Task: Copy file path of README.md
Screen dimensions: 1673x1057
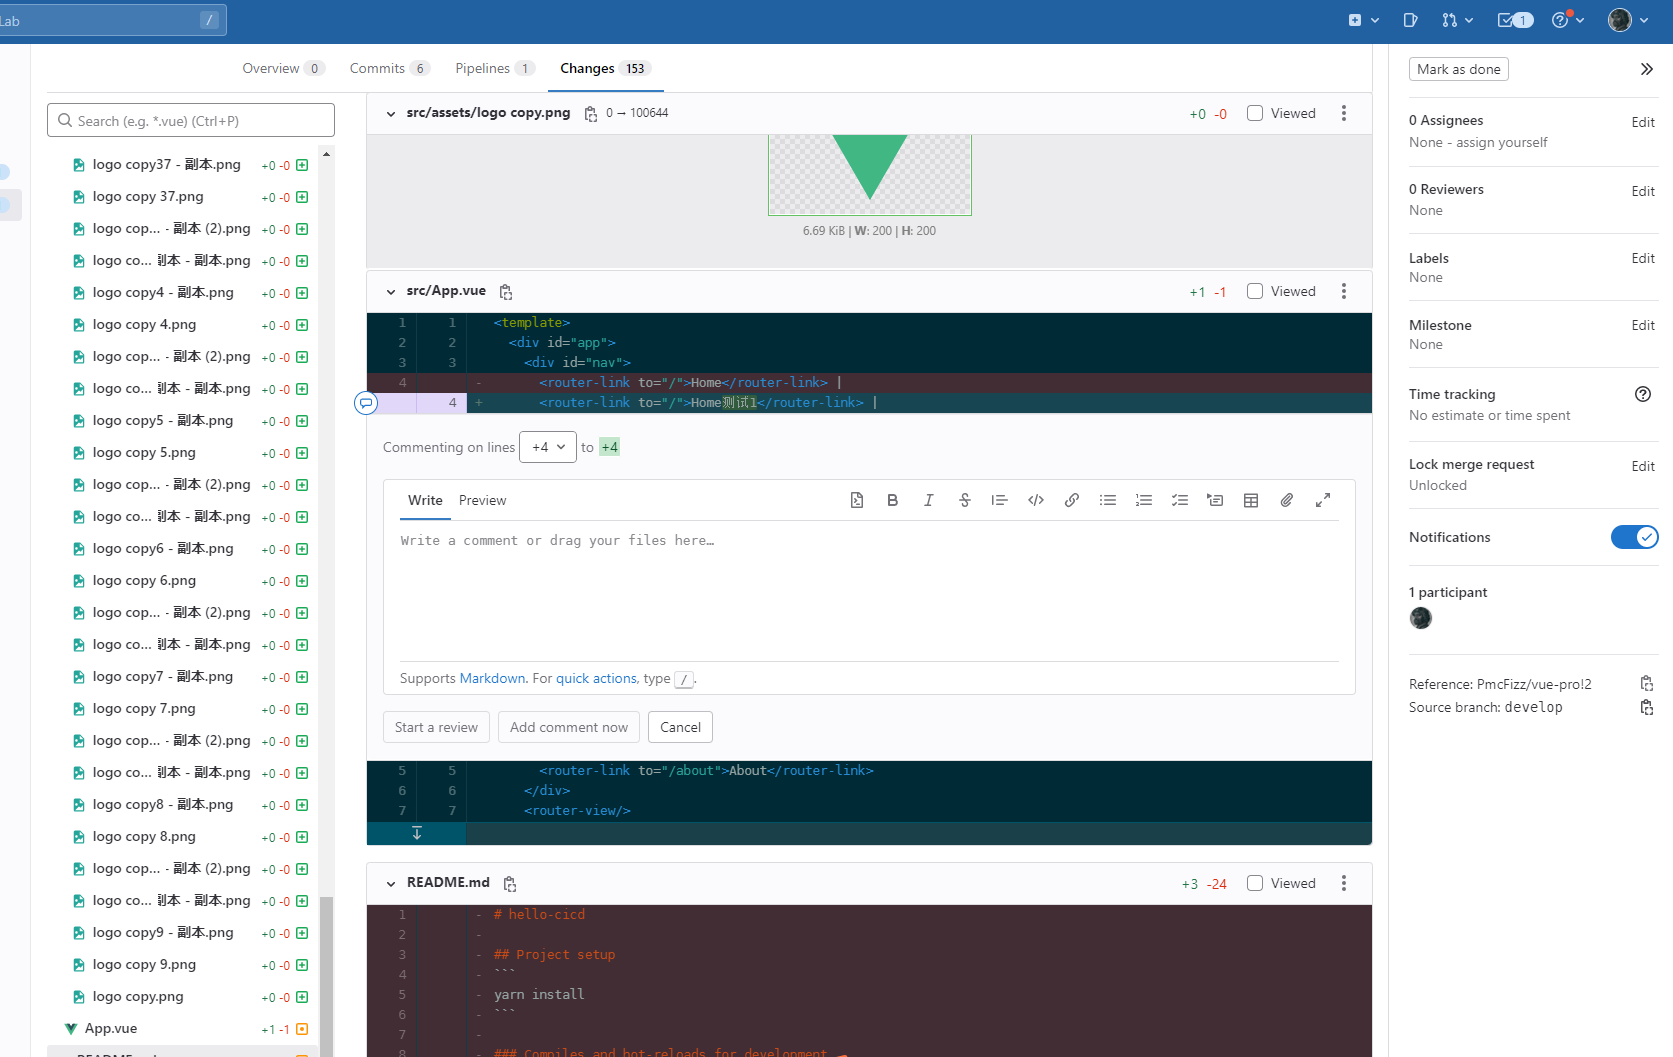Action: (x=510, y=884)
